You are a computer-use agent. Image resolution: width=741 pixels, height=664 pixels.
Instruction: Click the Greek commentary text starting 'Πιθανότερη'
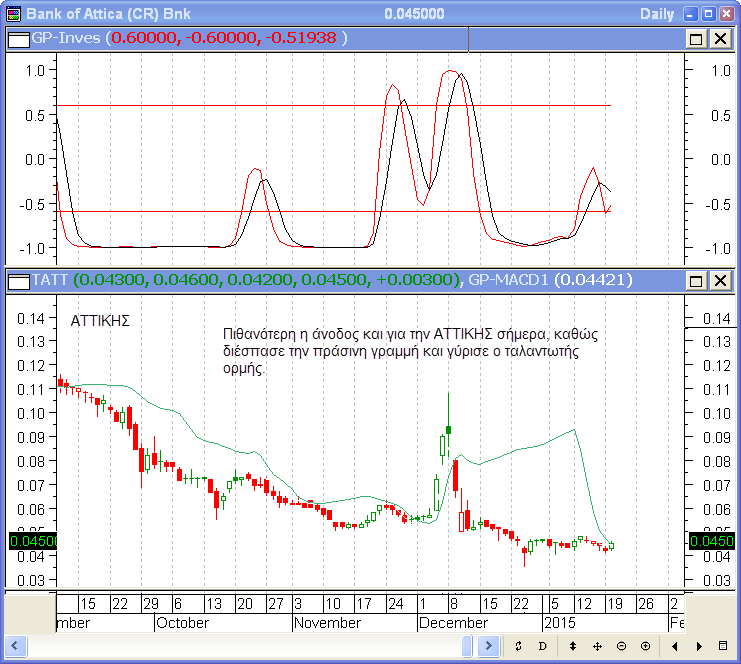coord(410,351)
